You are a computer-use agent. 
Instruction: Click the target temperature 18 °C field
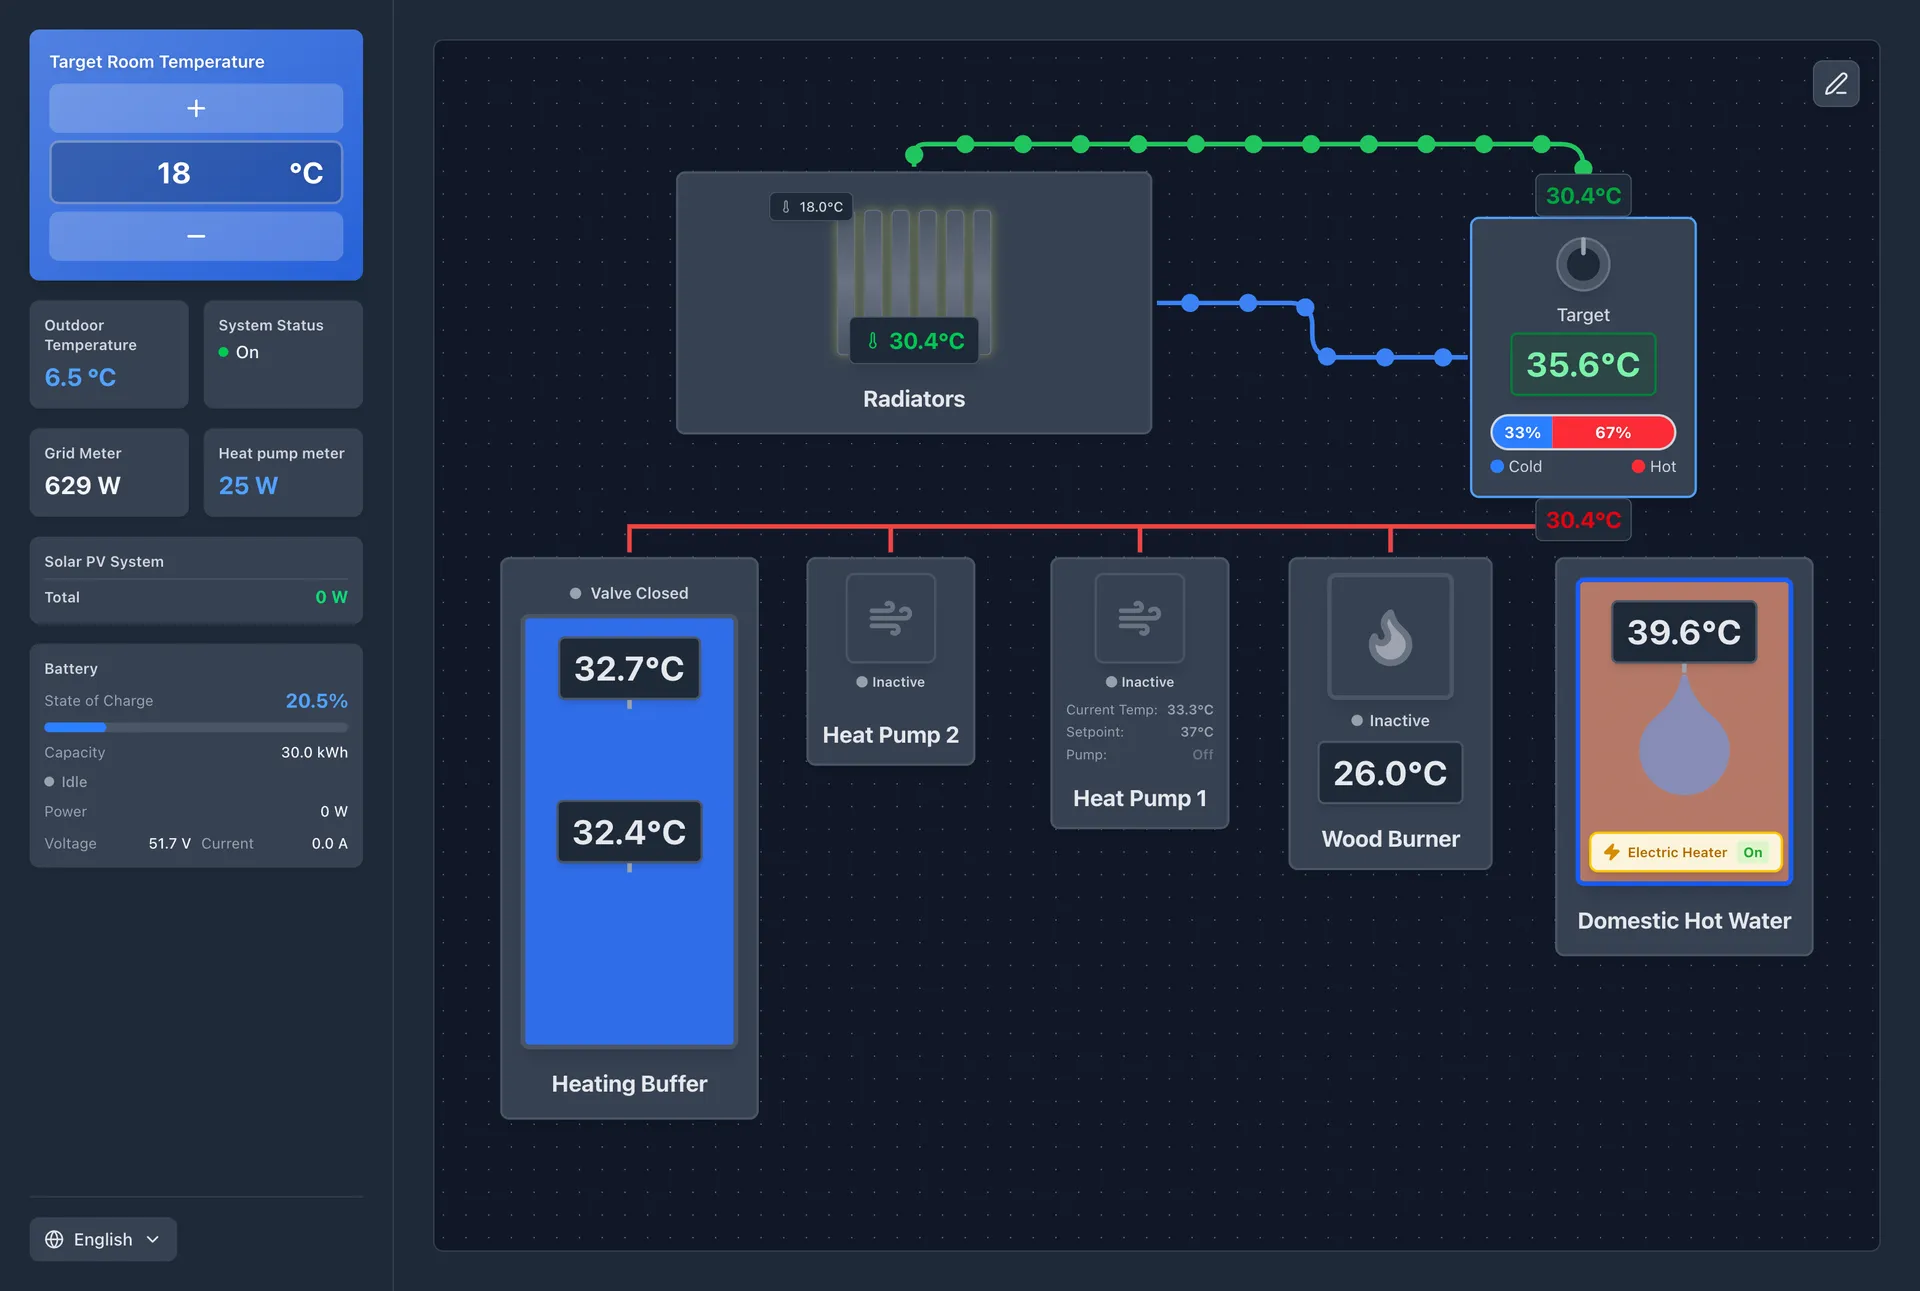click(x=196, y=172)
